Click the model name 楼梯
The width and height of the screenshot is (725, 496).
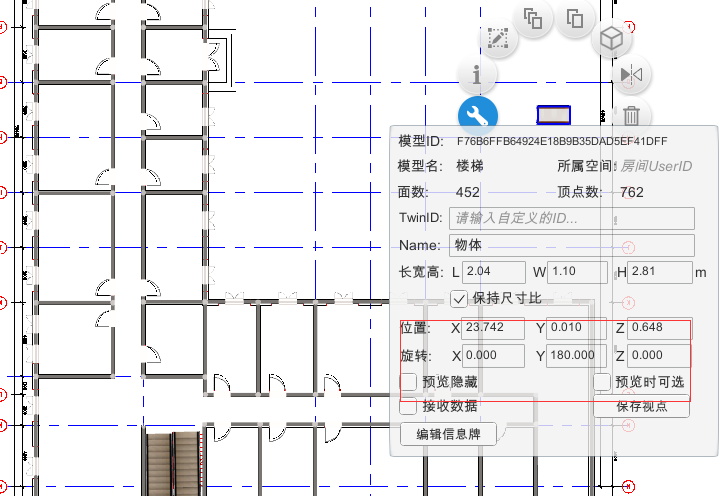point(470,166)
